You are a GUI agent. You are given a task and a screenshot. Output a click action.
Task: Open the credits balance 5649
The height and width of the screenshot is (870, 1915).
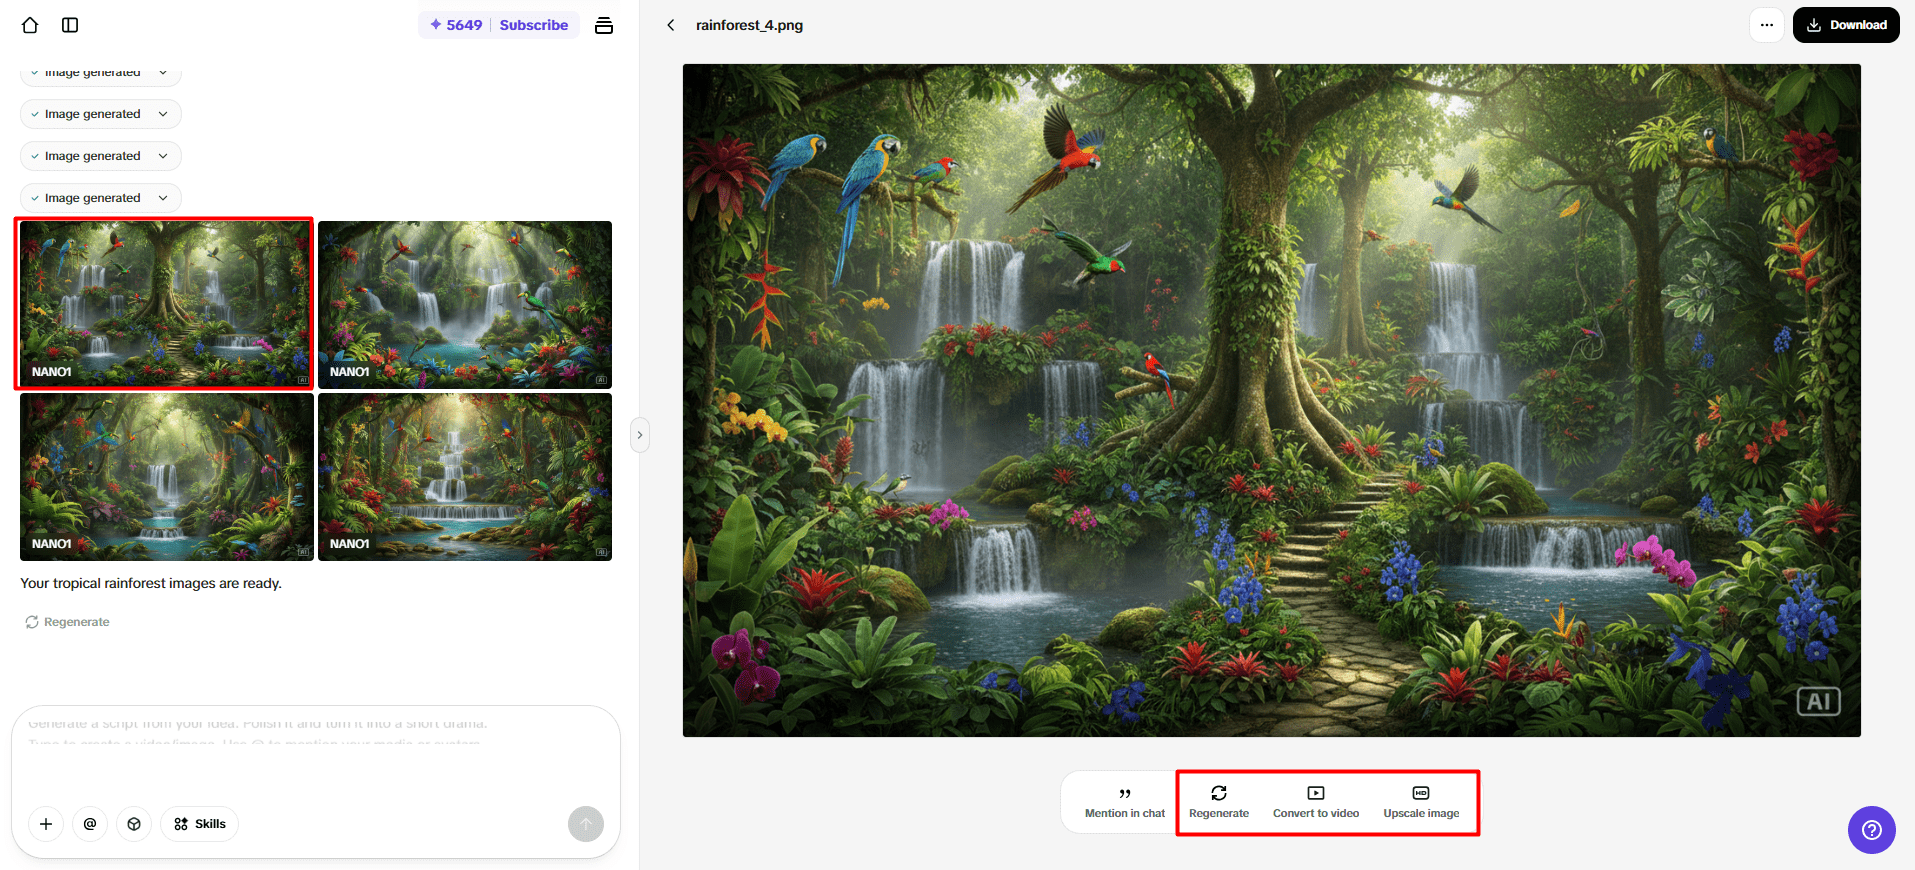click(457, 25)
